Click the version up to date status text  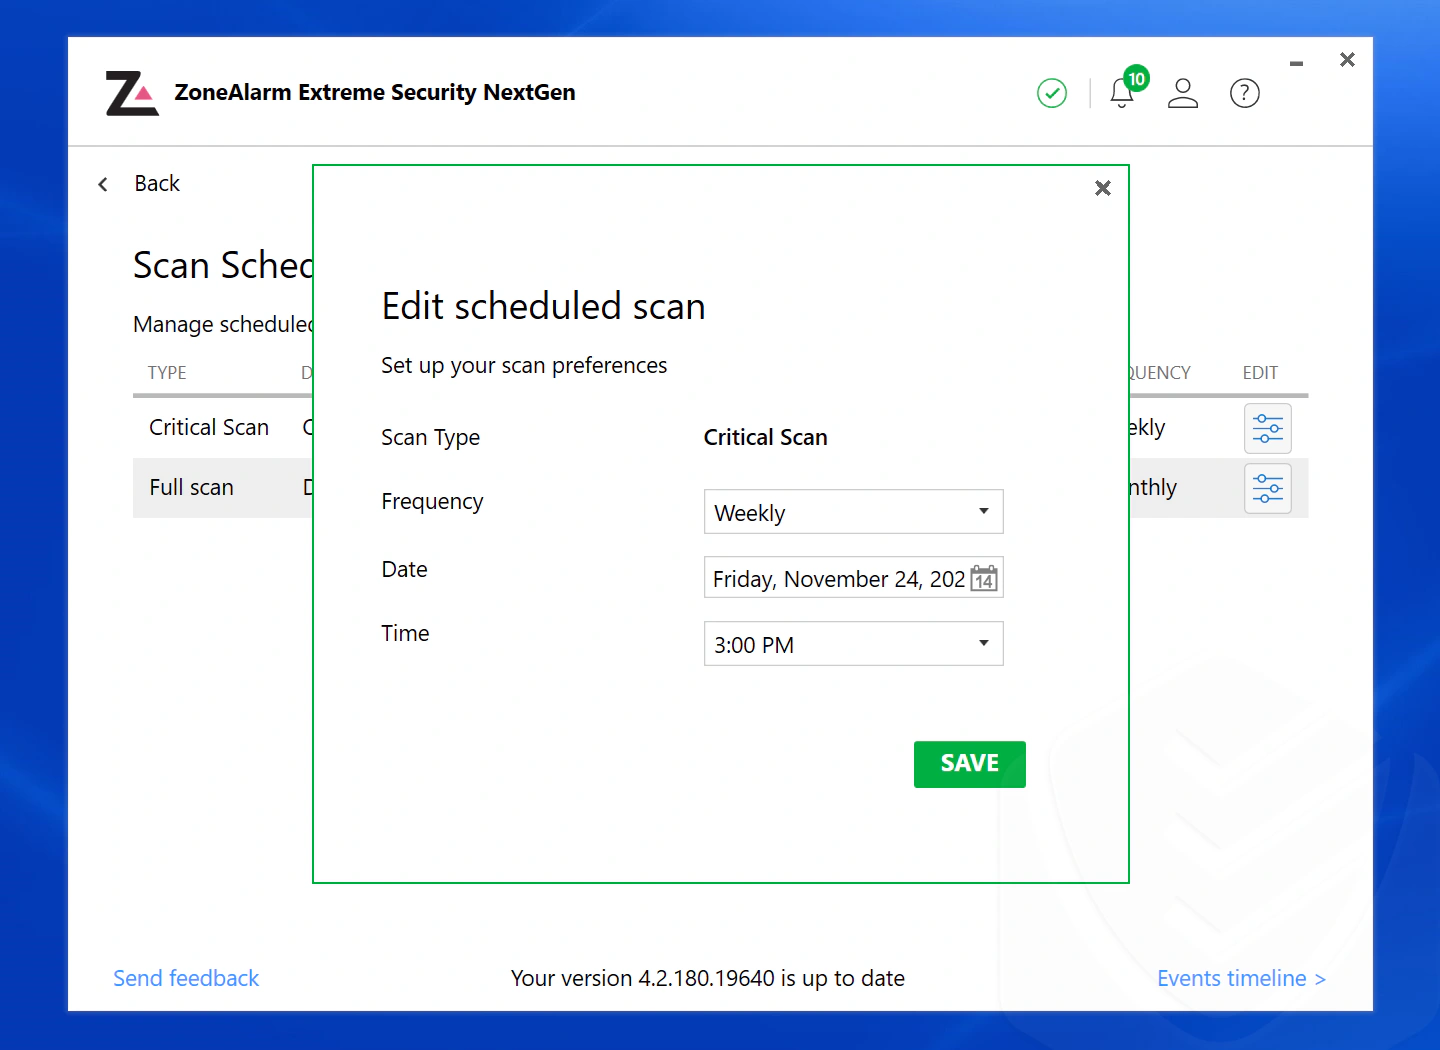(x=708, y=978)
